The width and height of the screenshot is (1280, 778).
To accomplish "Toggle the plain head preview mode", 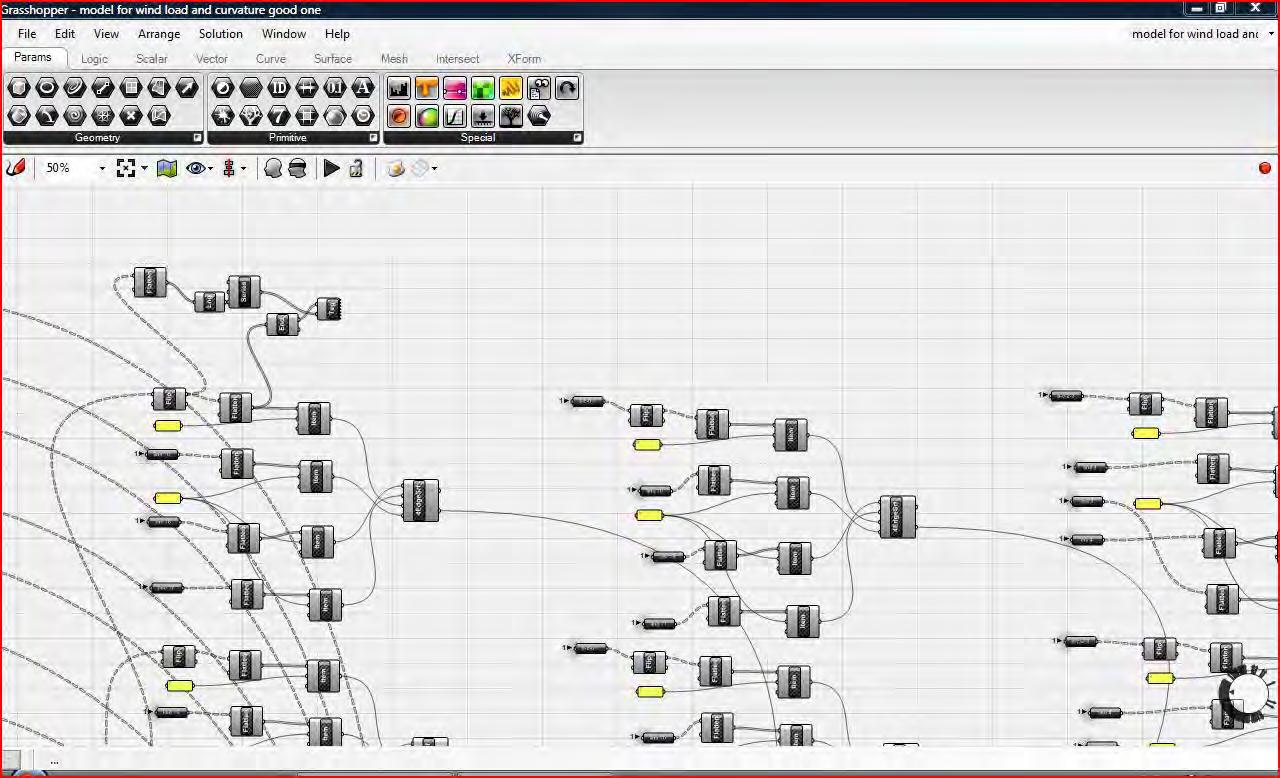I will (x=273, y=168).
